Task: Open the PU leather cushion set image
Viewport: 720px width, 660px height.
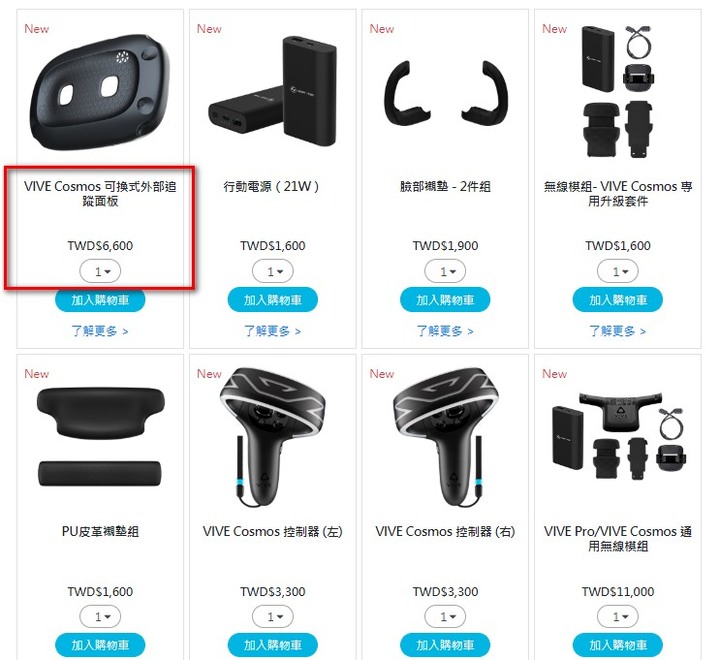Action: tap(100, 437)
